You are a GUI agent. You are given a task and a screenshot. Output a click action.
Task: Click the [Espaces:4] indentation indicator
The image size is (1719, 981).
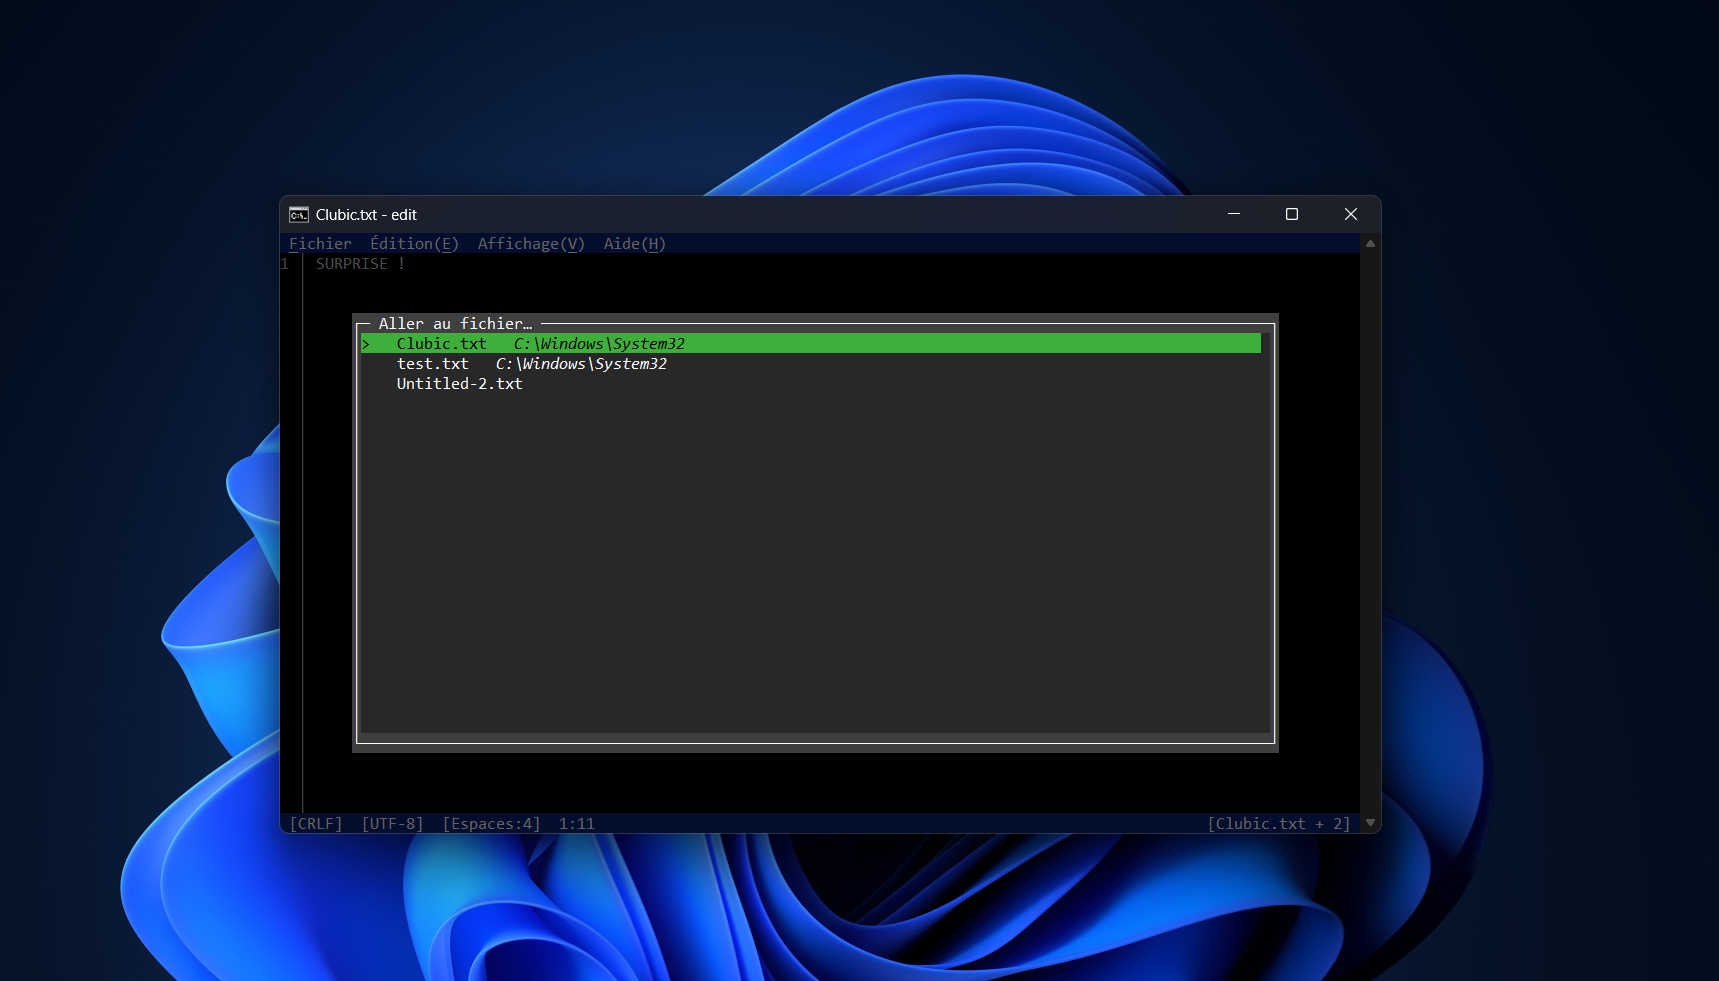click(x=490, y=823)
